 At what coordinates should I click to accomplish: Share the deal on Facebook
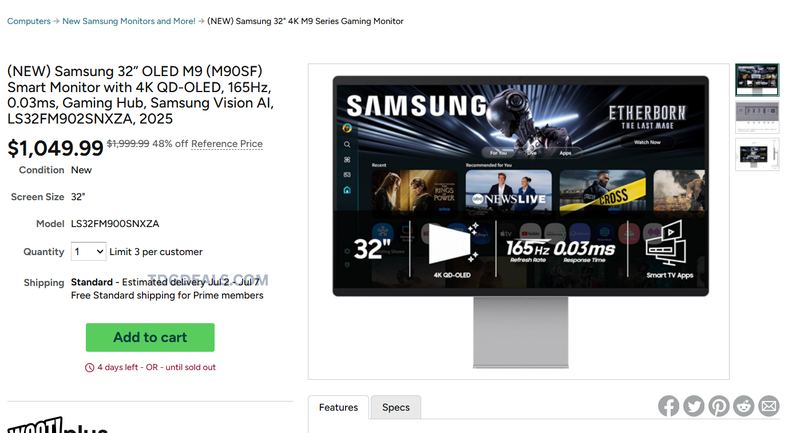click(668, 406)
